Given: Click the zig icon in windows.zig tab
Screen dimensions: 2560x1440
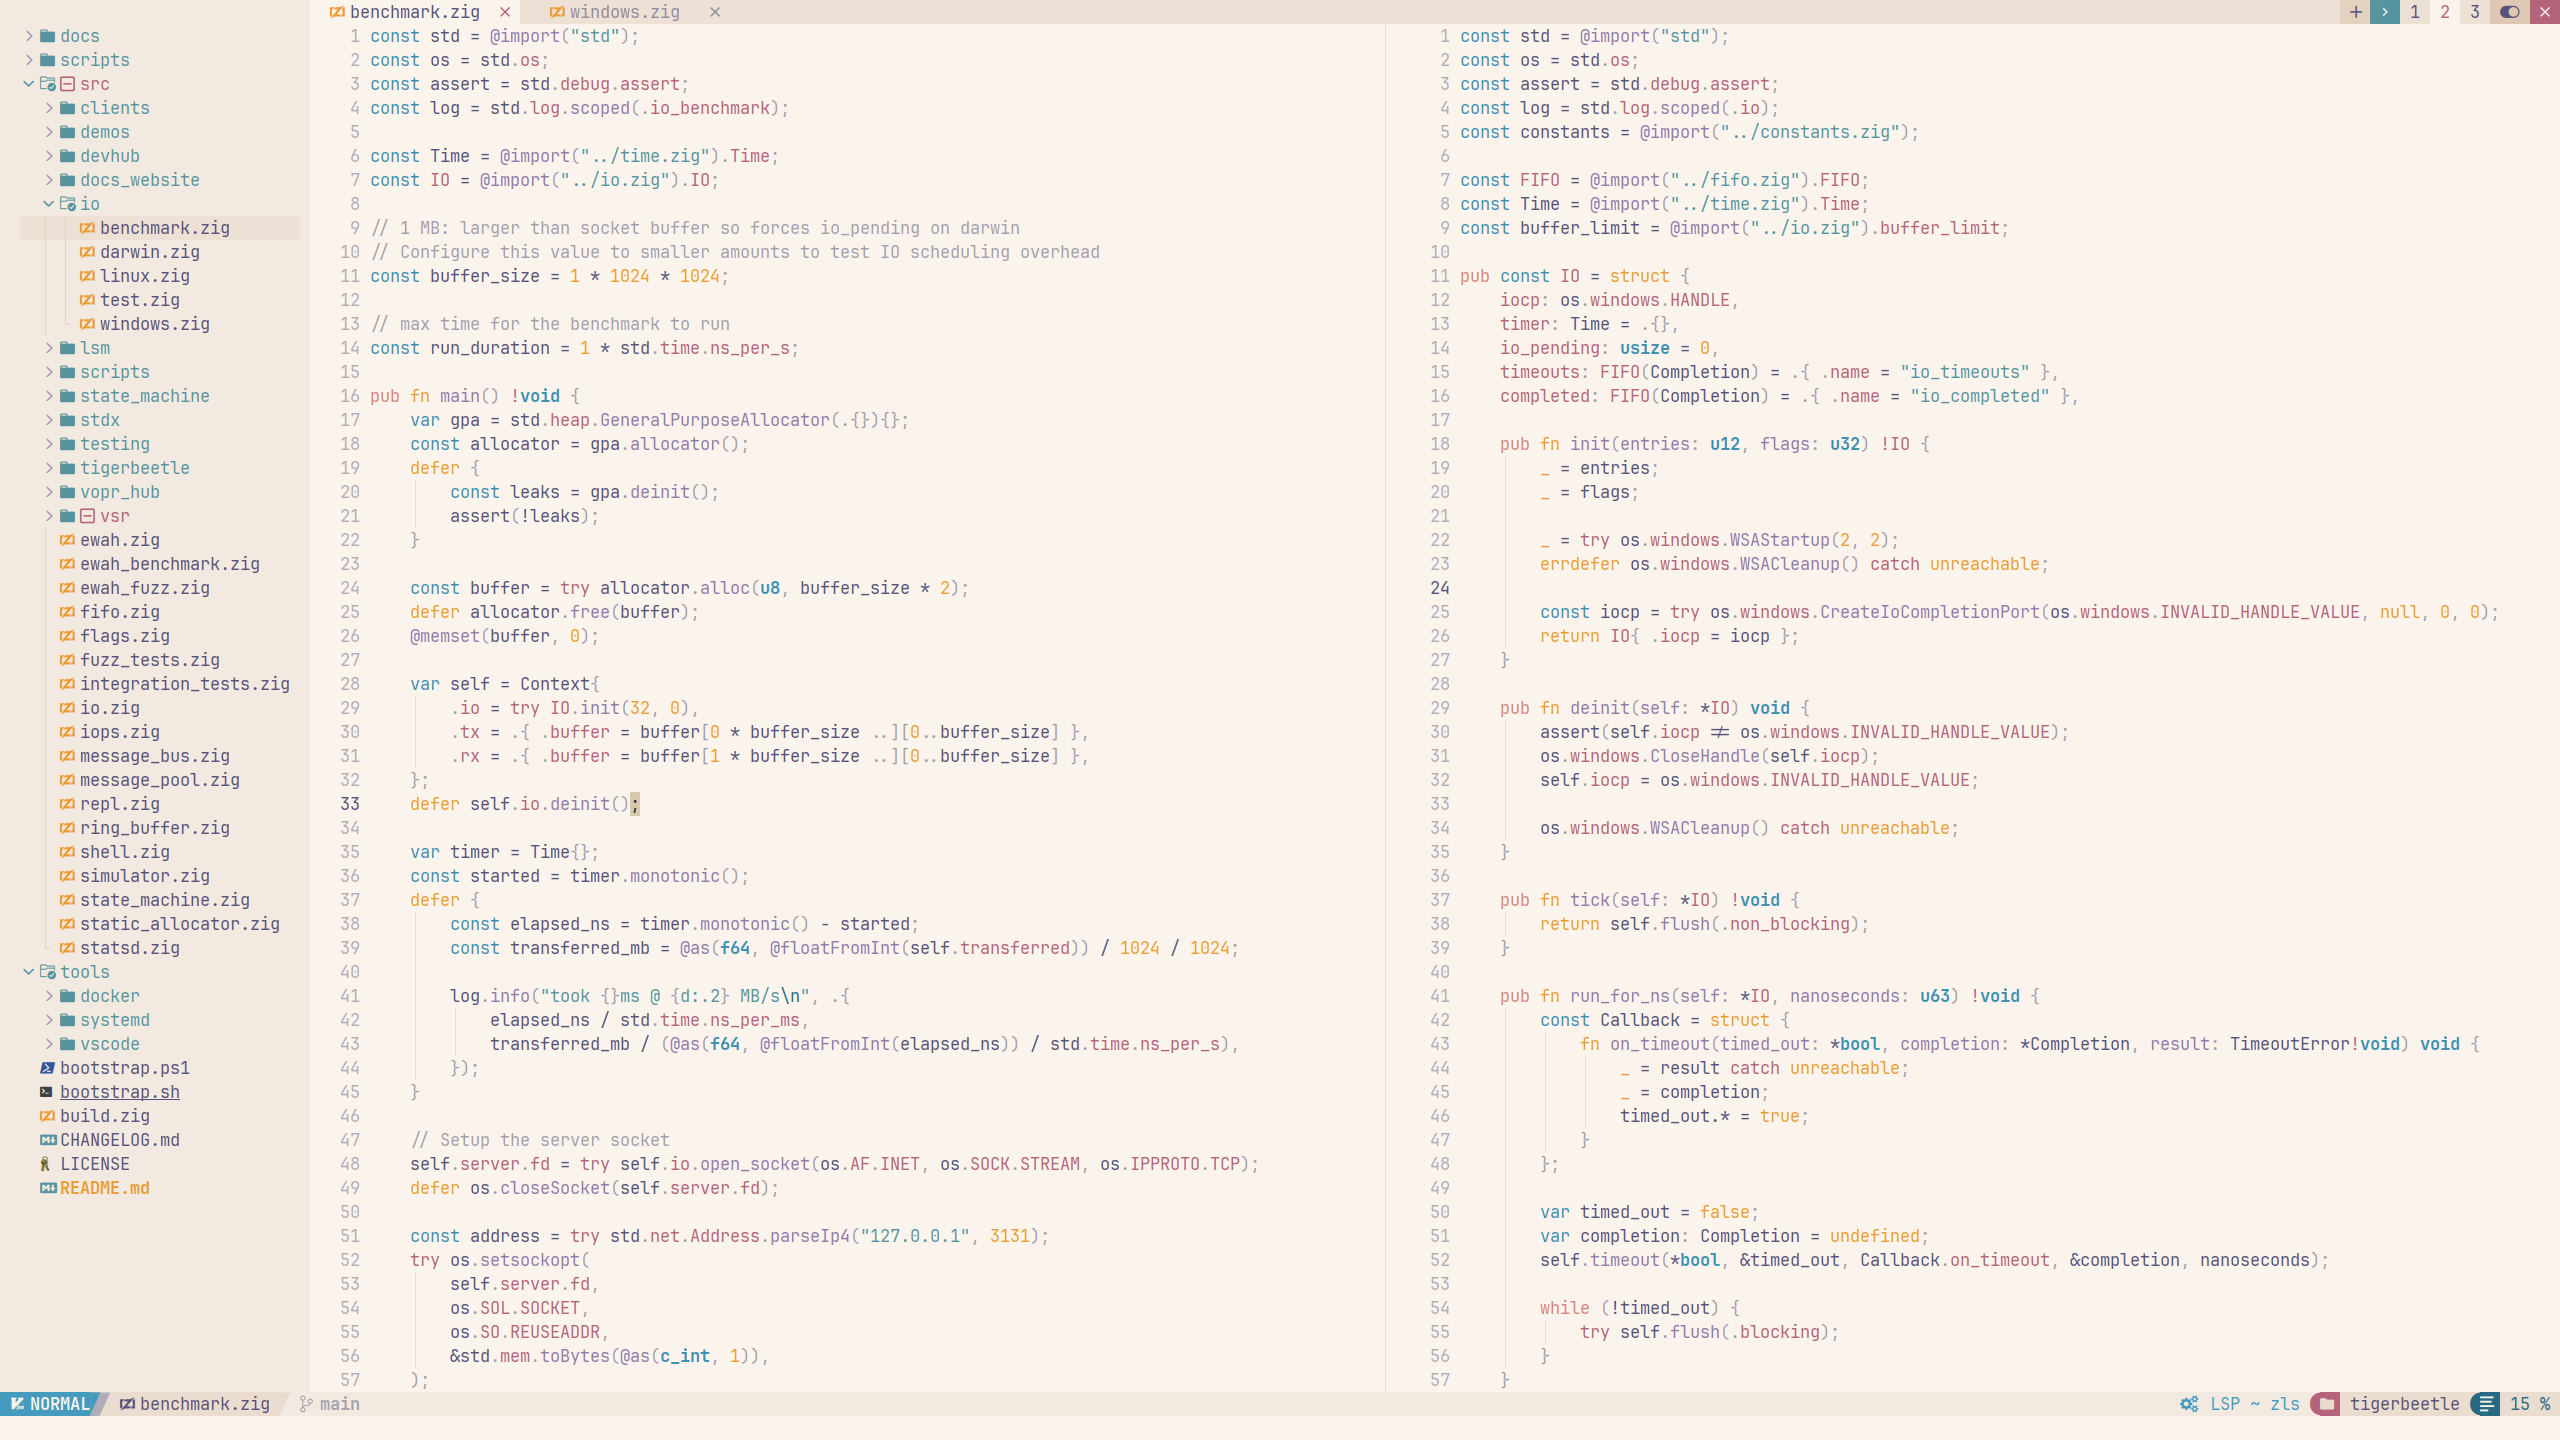Looking at the screenshot, I should pos(557,12).
